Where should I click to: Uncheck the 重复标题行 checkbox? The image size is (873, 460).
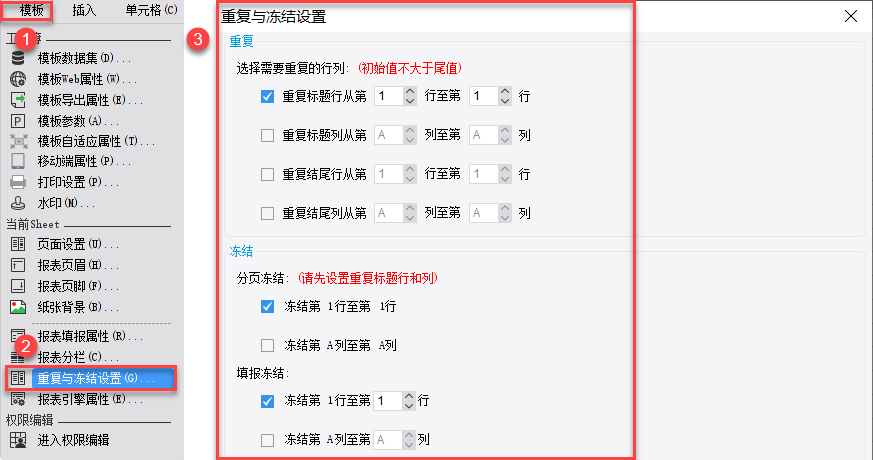pyautogui.click(x=267, y=97)
